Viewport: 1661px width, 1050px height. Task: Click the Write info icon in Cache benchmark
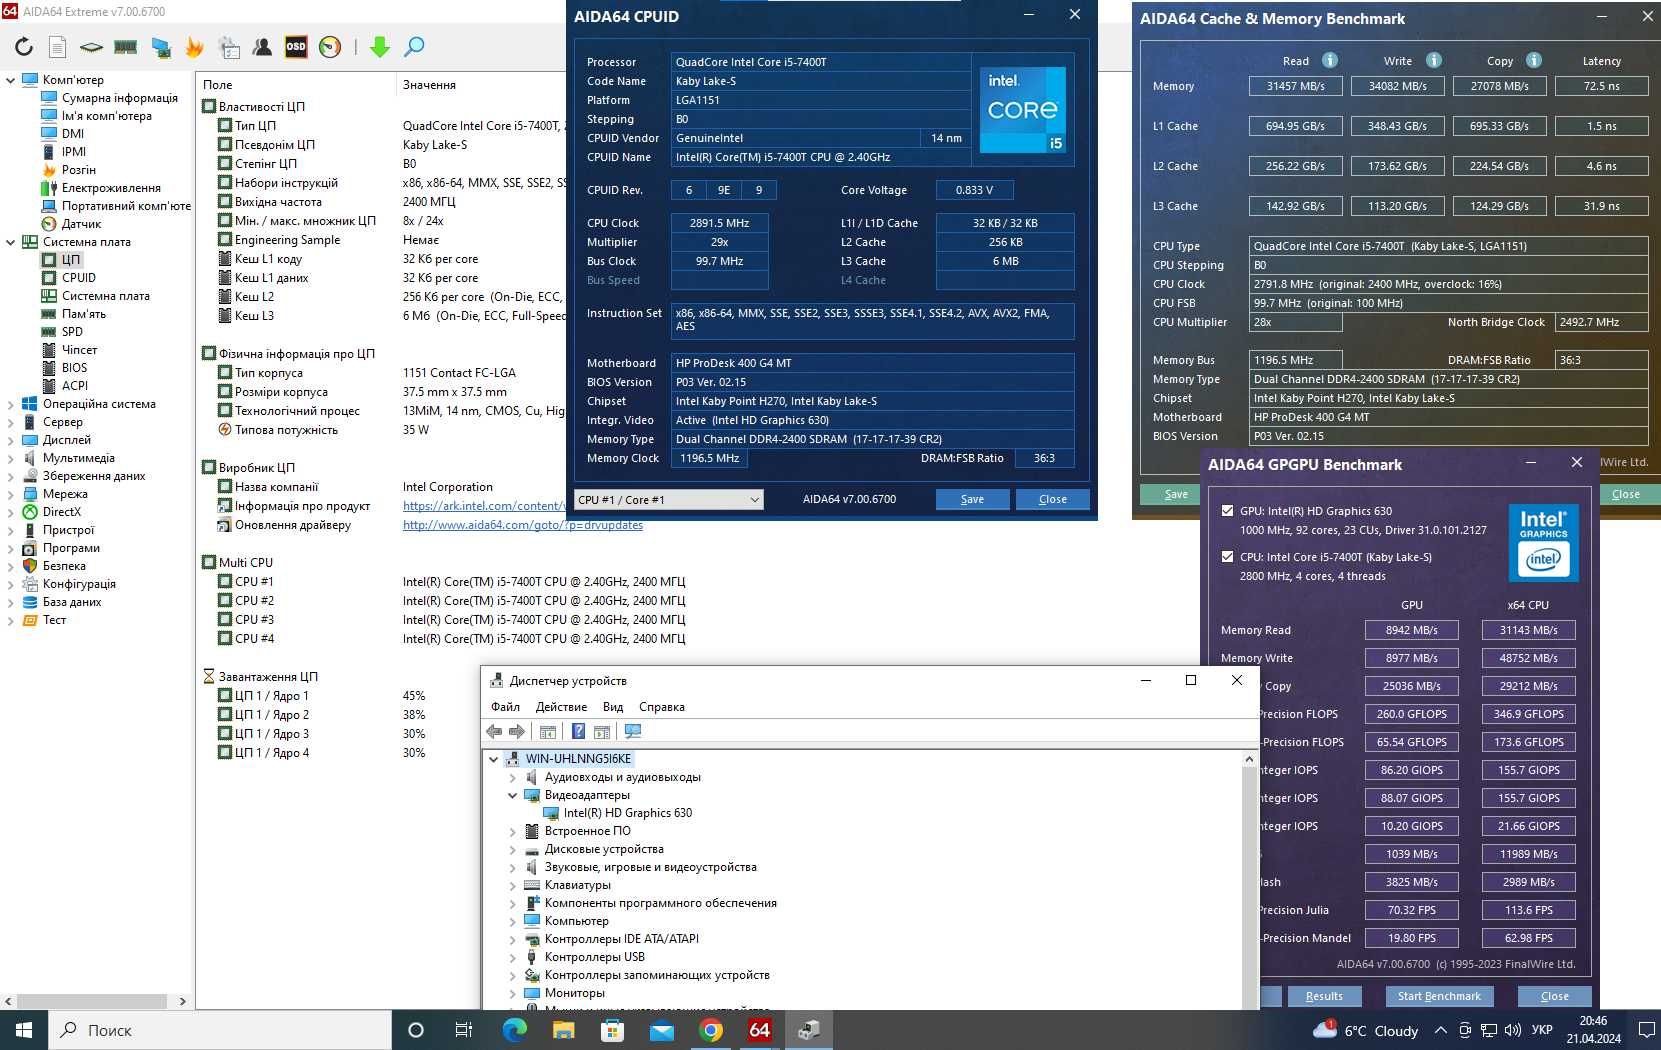pos(1434,60)
